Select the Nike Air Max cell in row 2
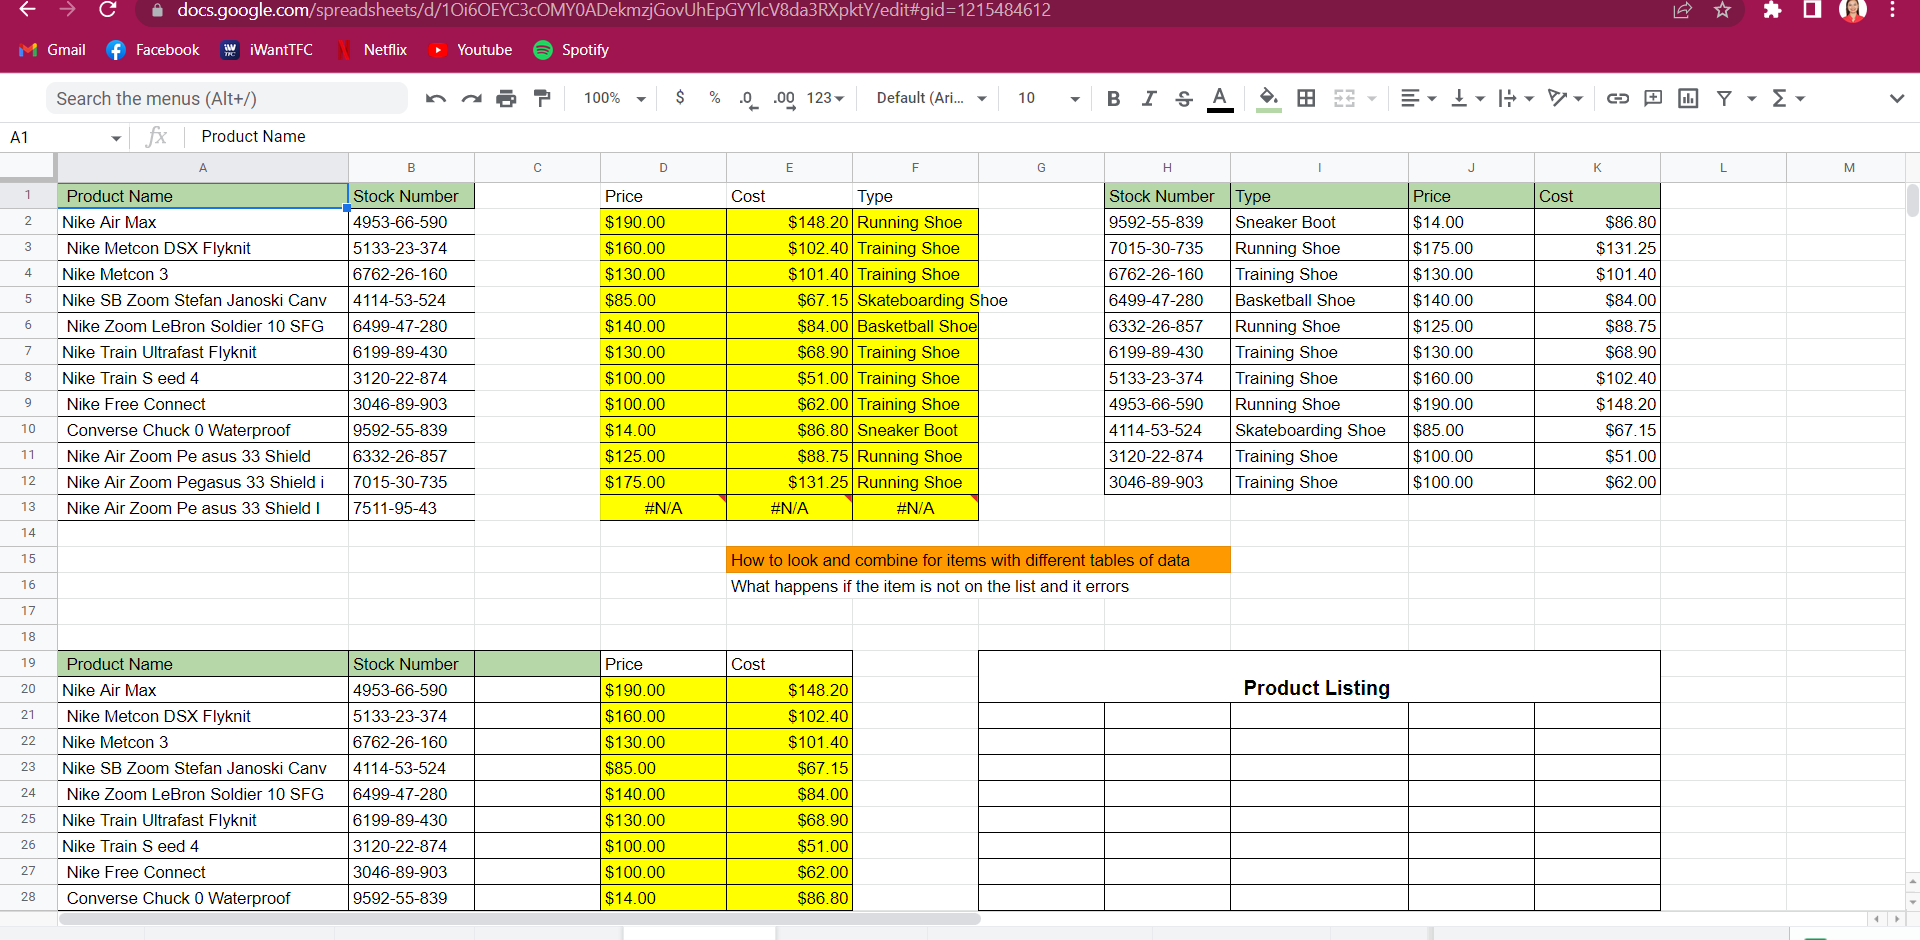Screen dimensions: 1920x940 203,222
